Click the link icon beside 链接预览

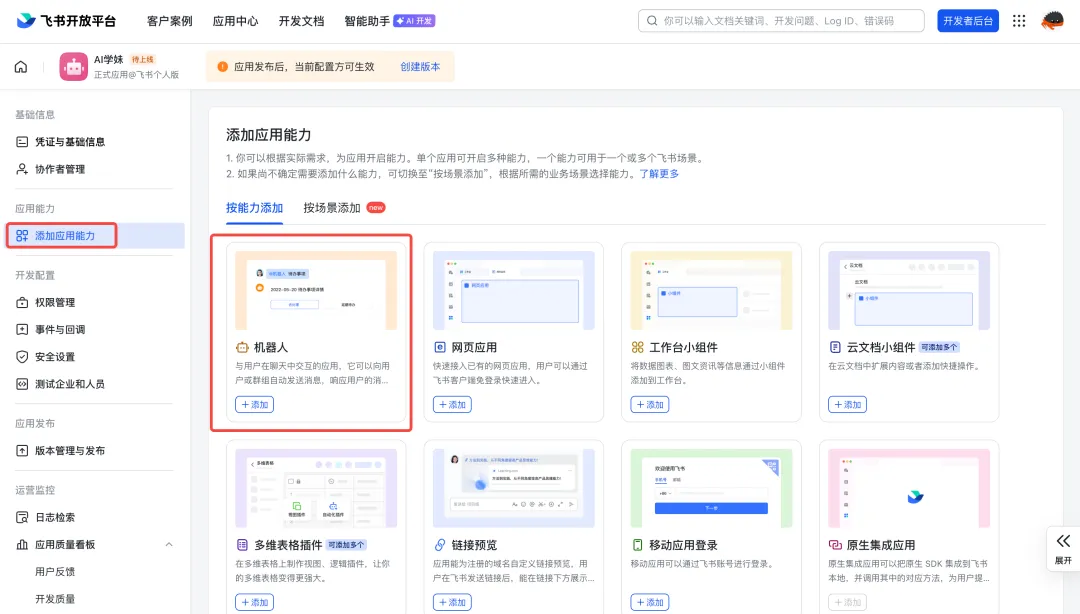point(439,545)
